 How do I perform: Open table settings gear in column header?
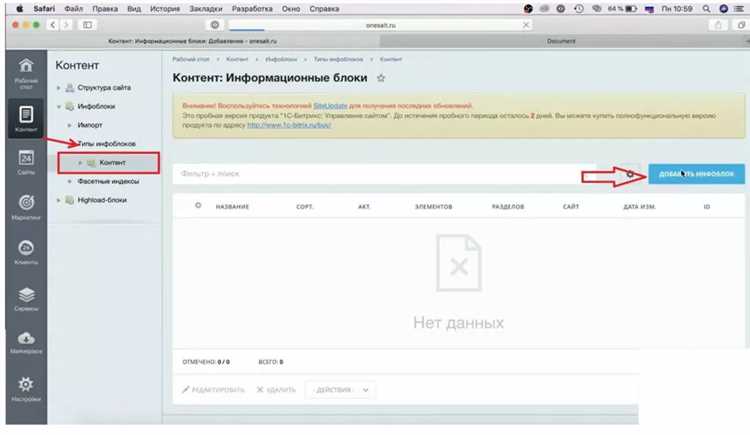pos(198,206)
